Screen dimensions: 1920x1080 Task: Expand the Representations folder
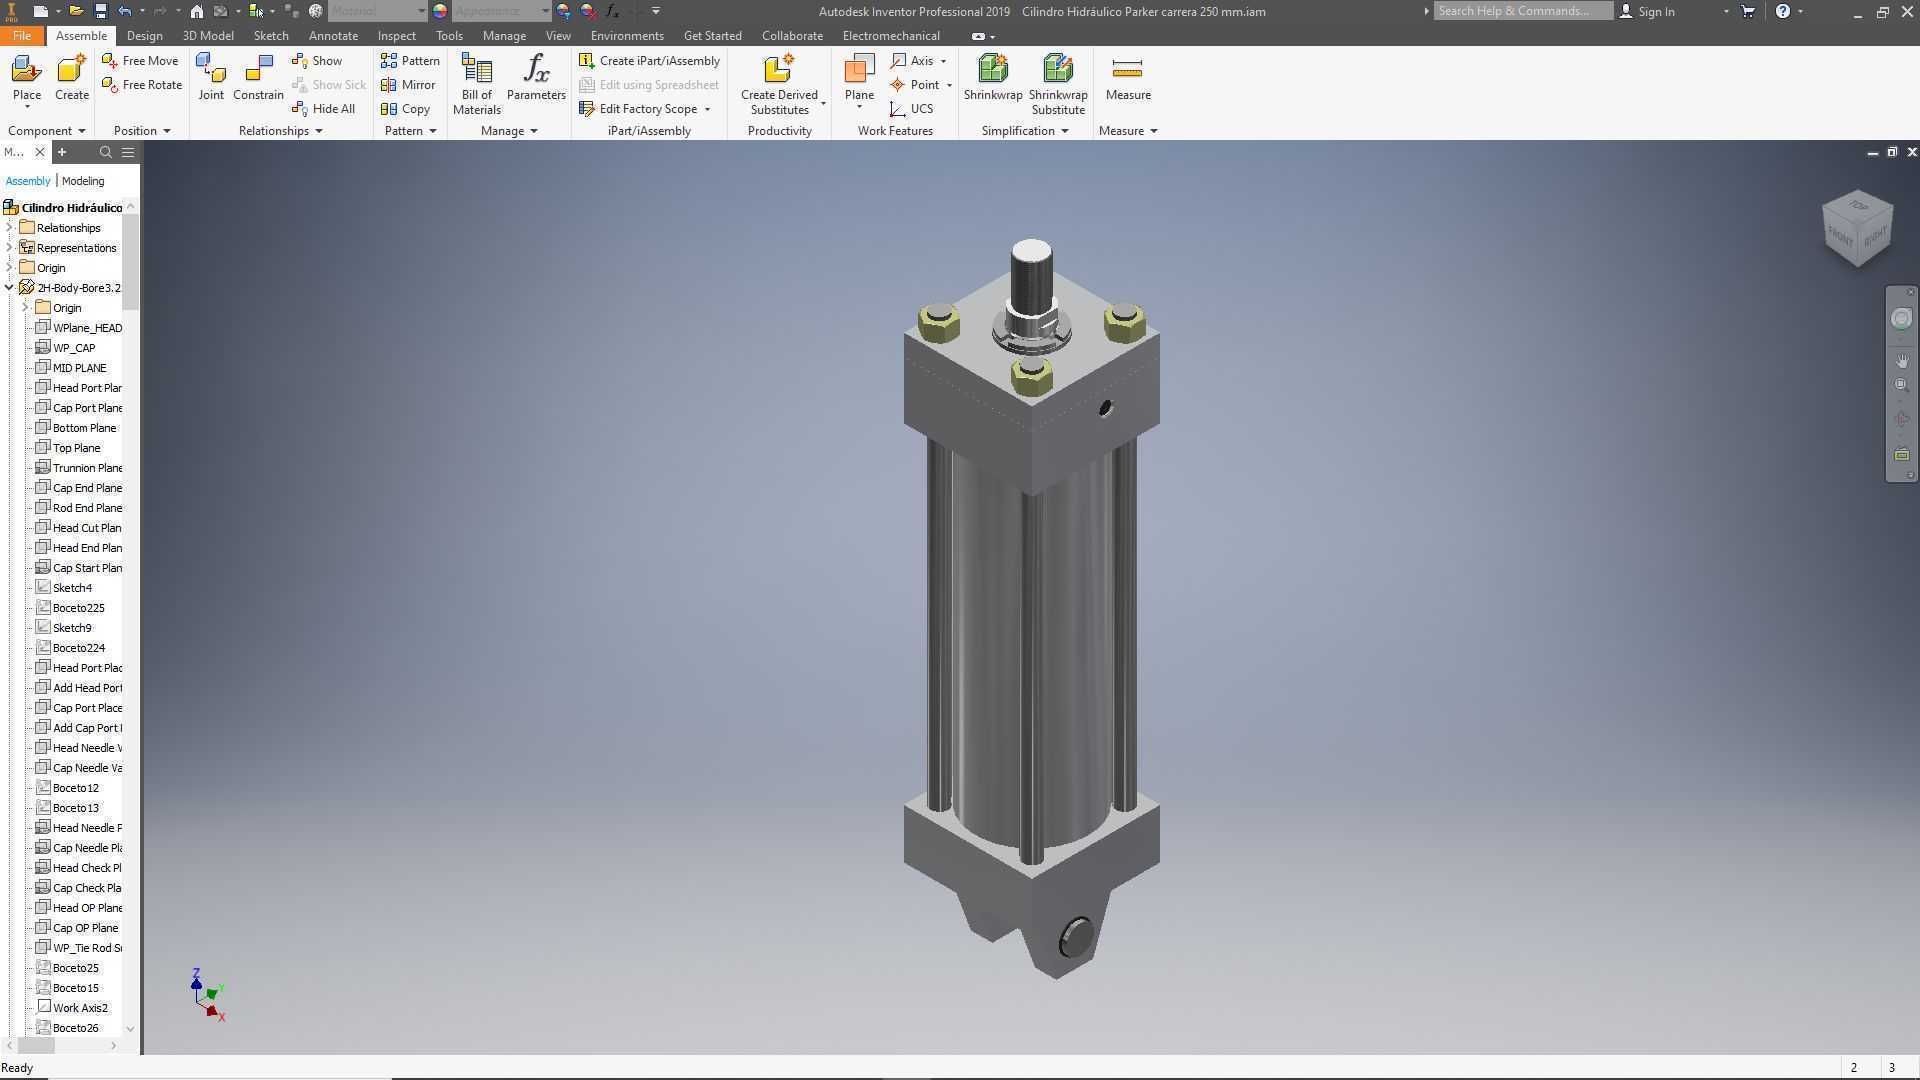pos(10,248)
